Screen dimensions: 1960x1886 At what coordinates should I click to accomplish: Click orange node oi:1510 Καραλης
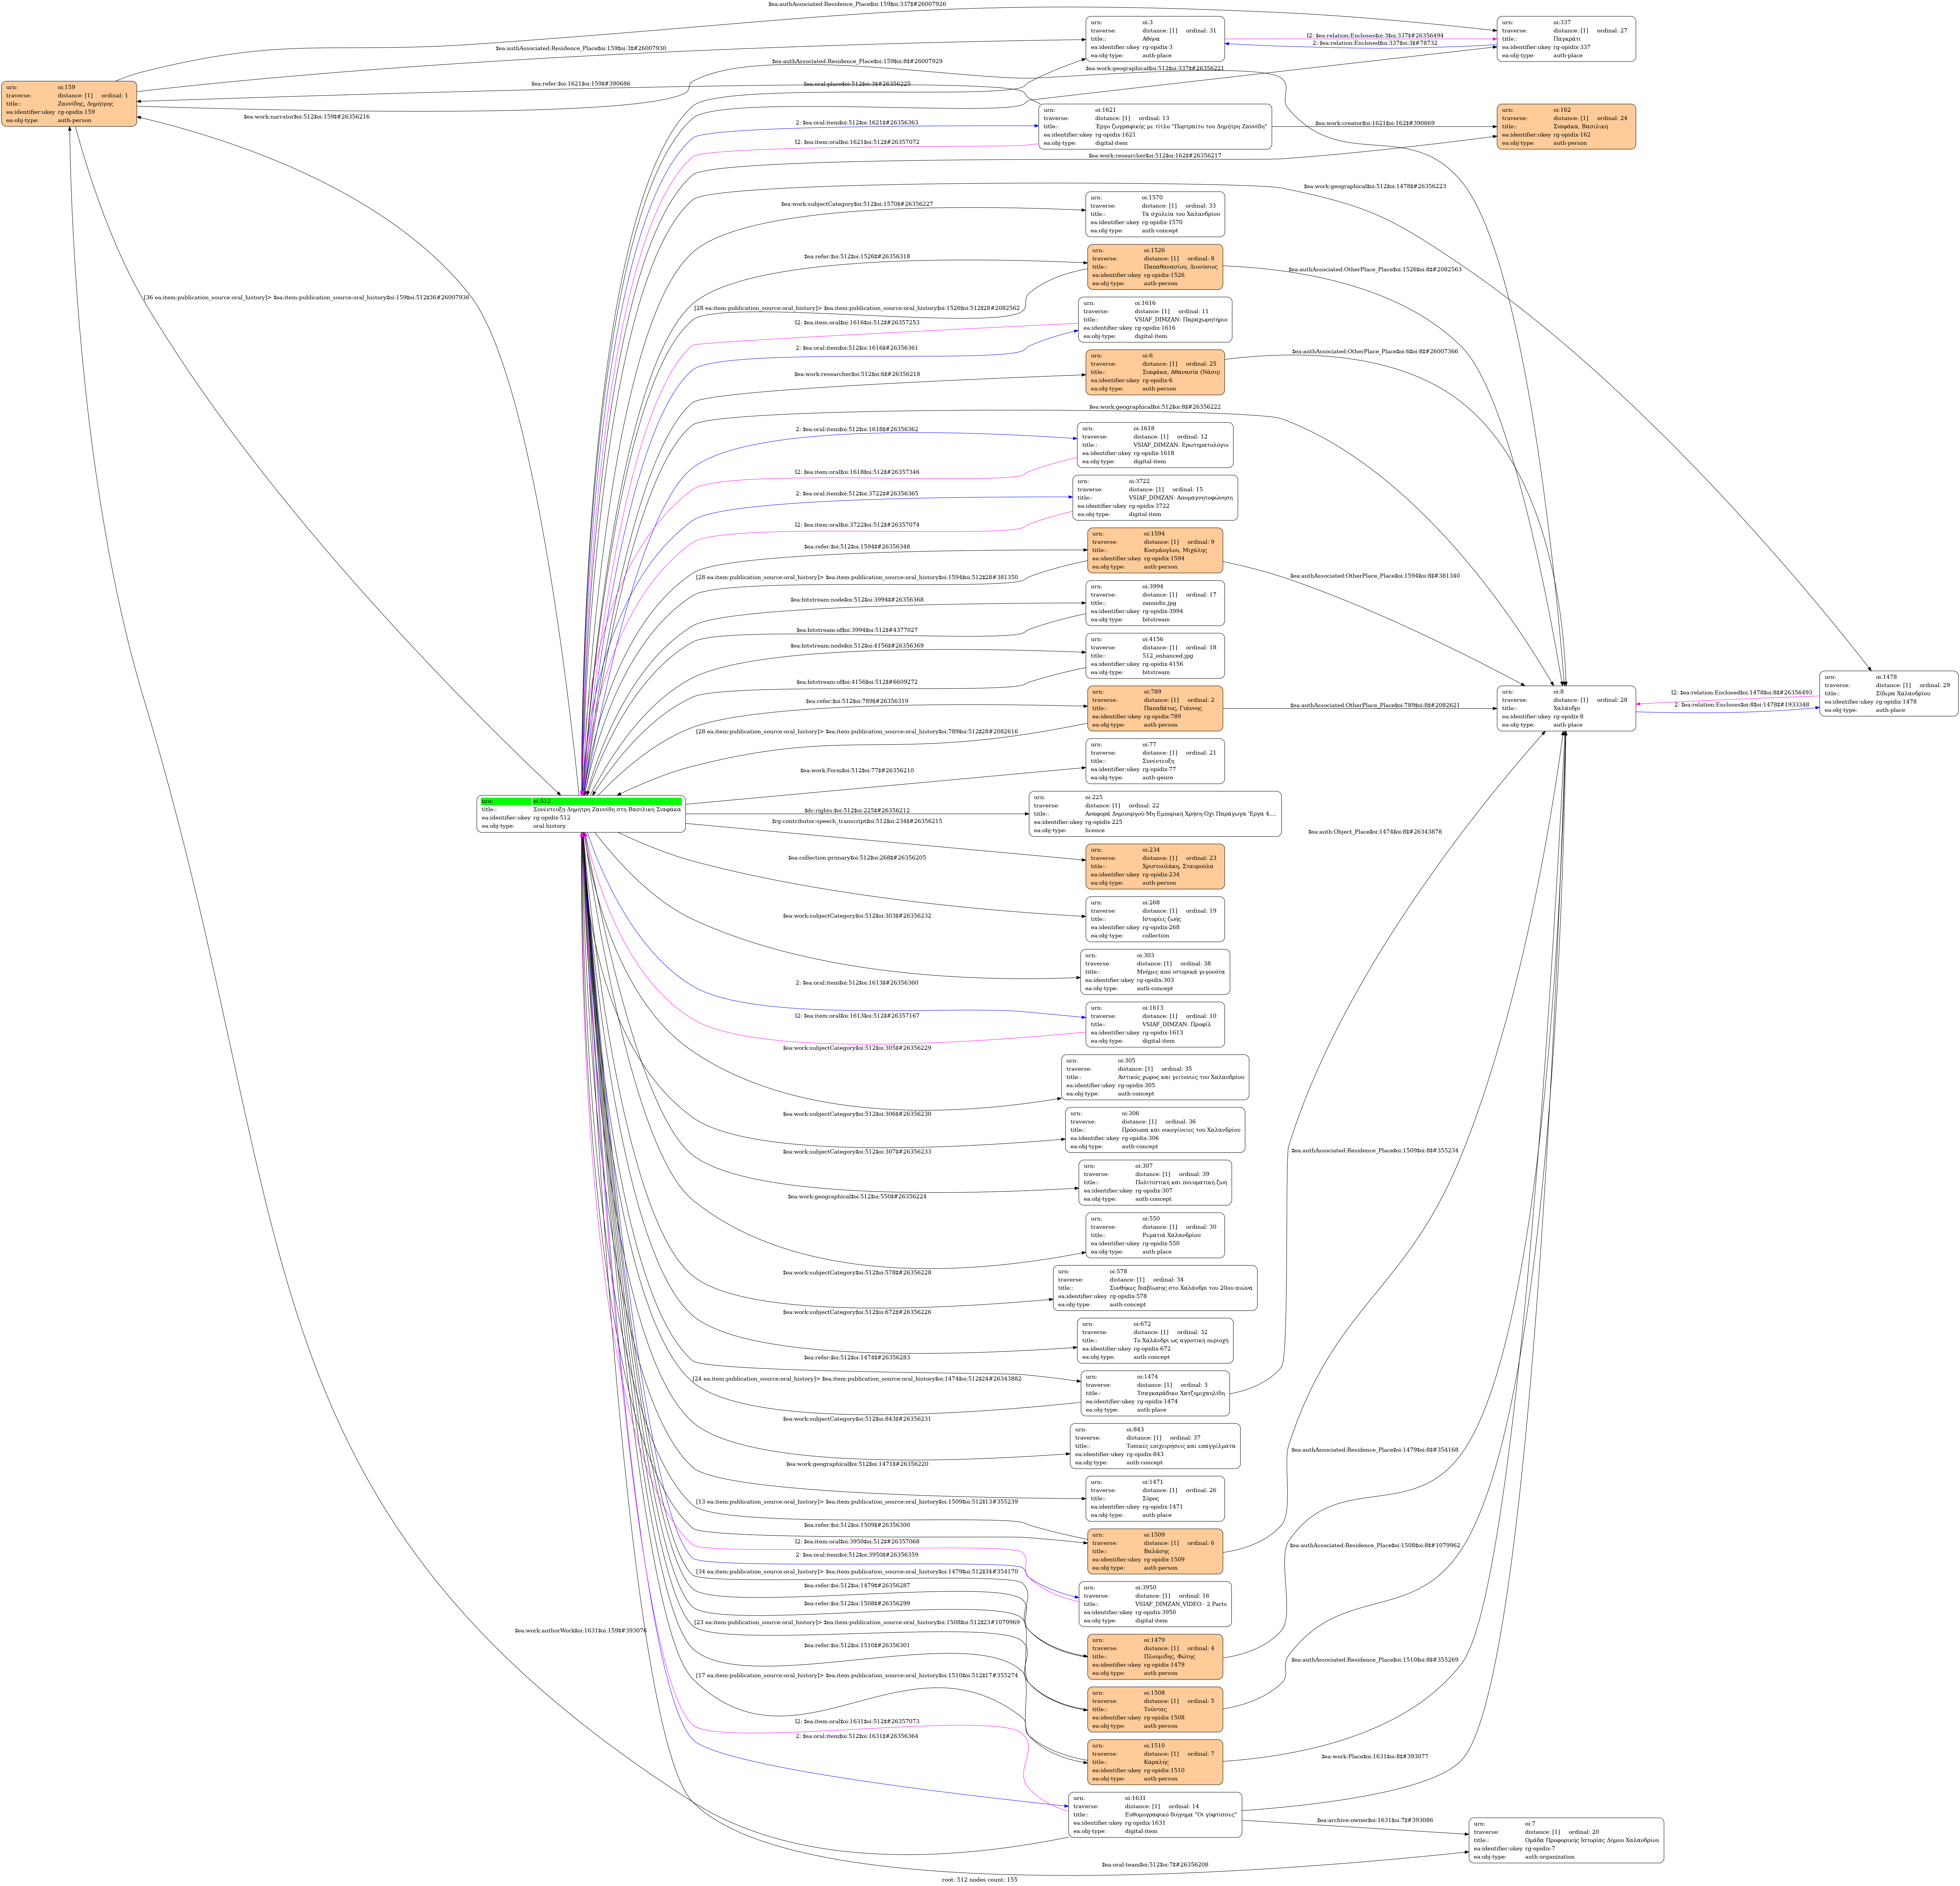point(1155,1762)
